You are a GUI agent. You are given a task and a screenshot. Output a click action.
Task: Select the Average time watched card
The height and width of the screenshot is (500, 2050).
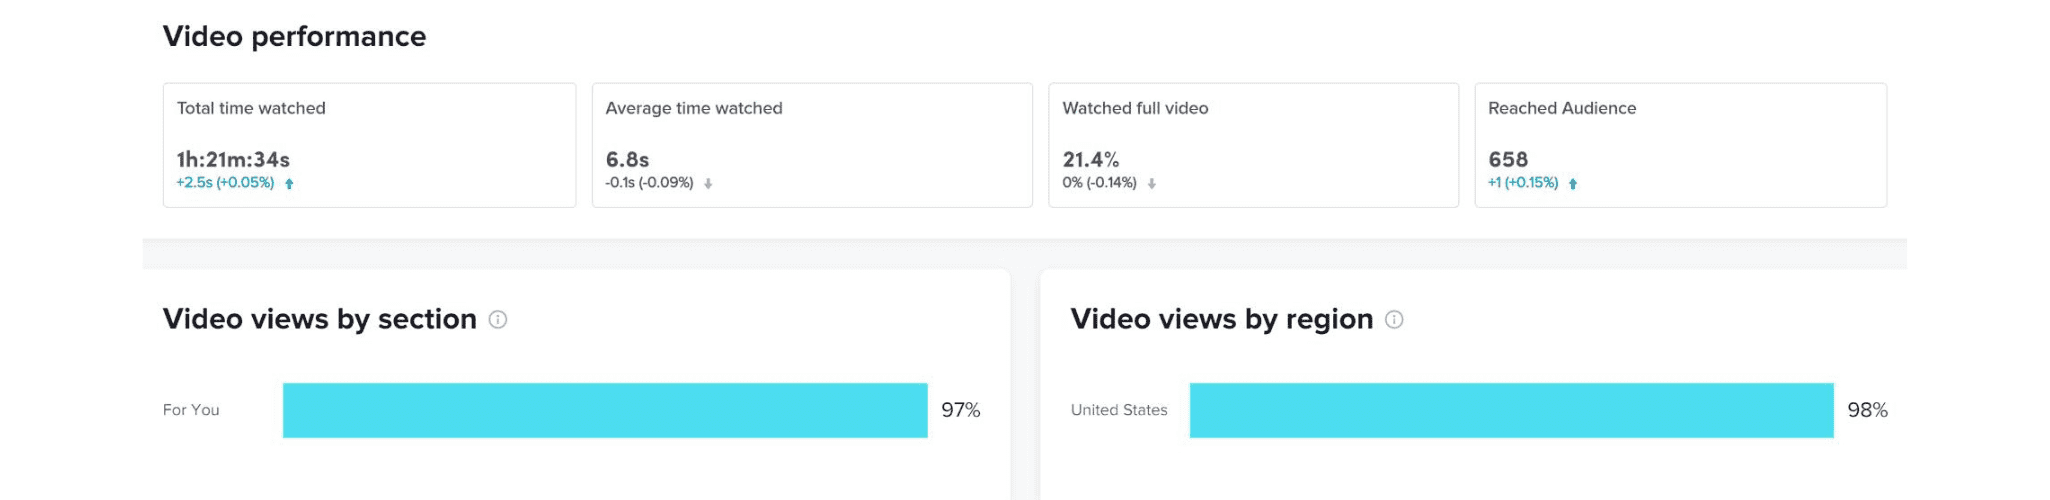812,145
